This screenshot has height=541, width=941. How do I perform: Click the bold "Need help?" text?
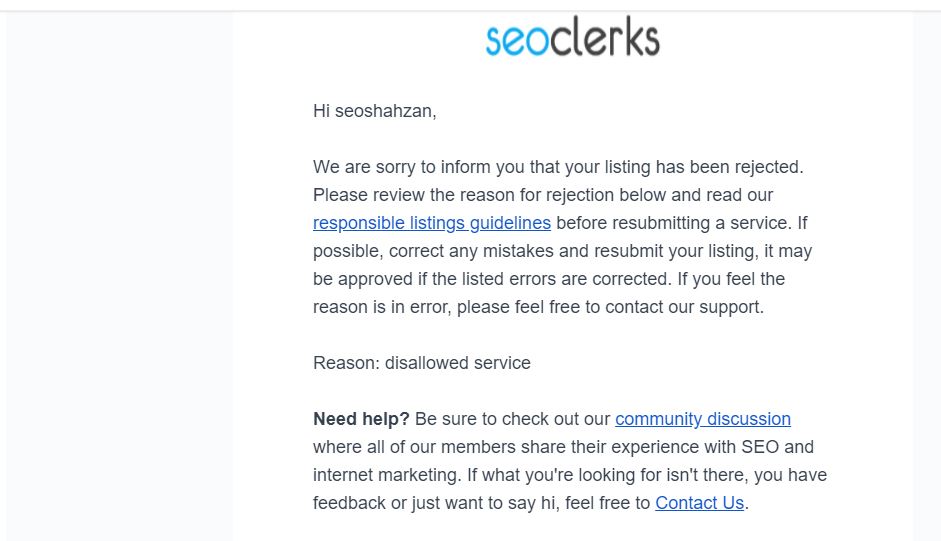coord(361,419)
